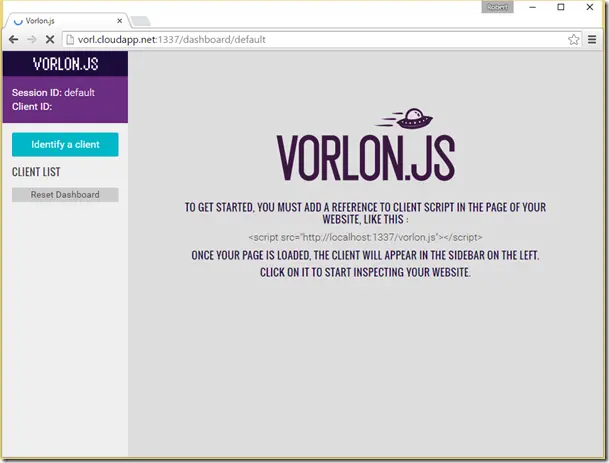Click the Robert user profile badge
The width and height of the screenshot is (609, 463).
tap(497, 7)
